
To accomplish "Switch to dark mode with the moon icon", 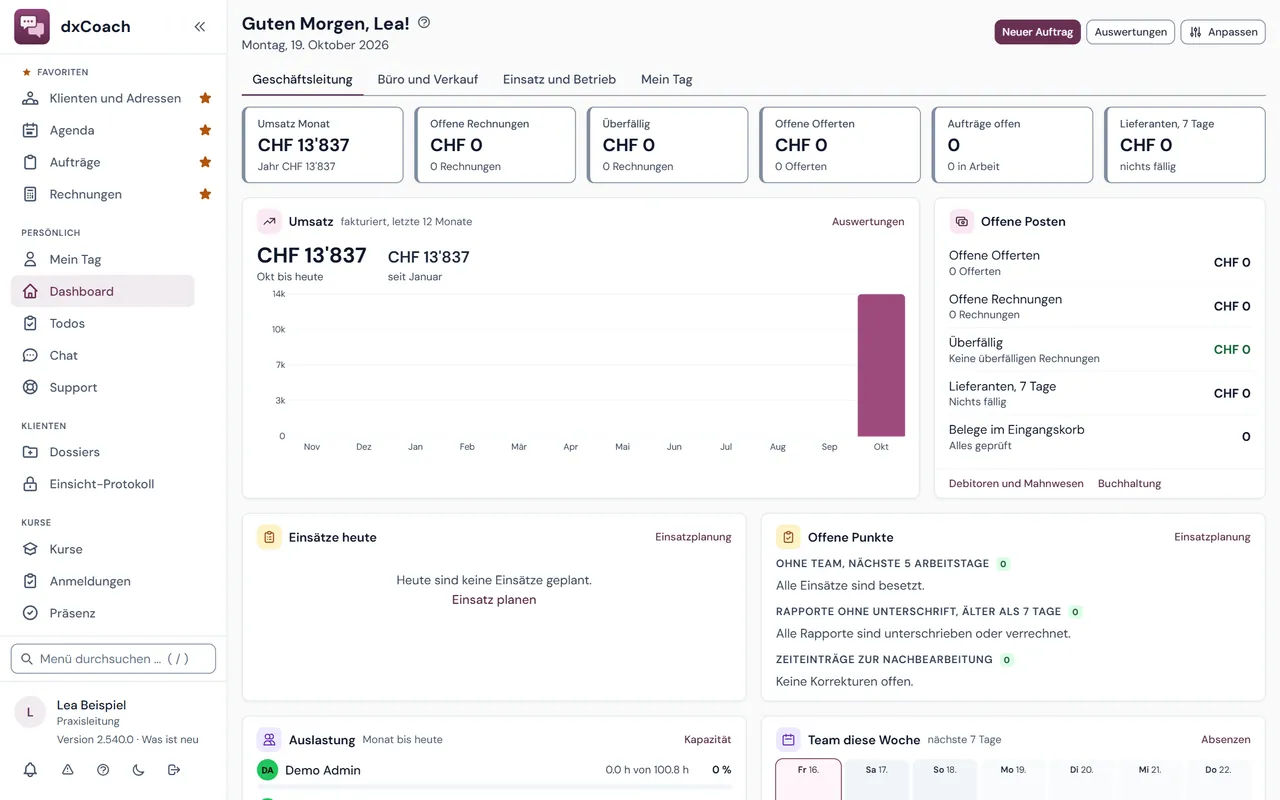I will point(138,770).
